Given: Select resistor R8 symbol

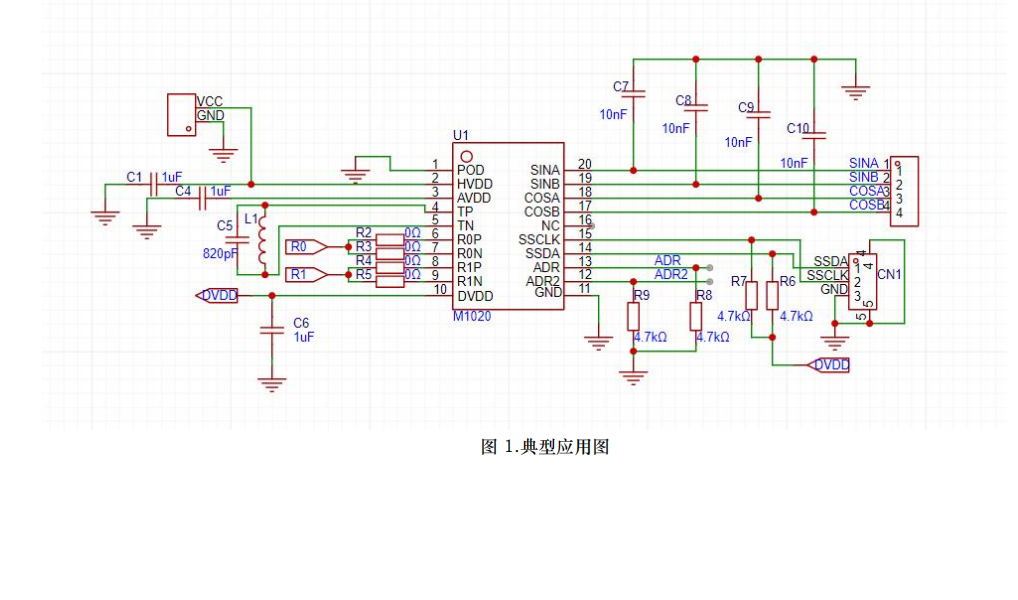Looking at the screenshot, I should (696, 316).
